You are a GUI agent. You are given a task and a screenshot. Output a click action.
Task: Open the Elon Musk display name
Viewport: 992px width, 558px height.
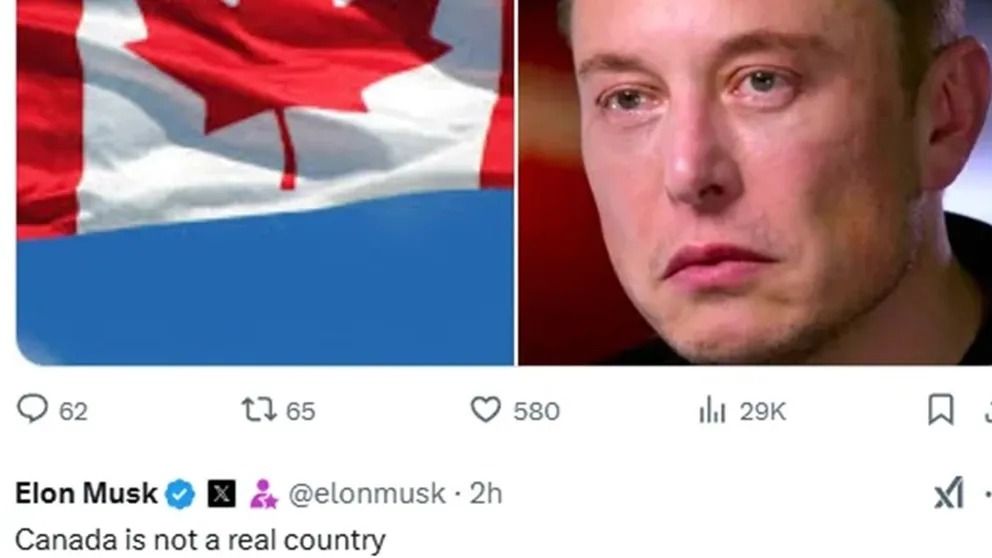(86, 493)
